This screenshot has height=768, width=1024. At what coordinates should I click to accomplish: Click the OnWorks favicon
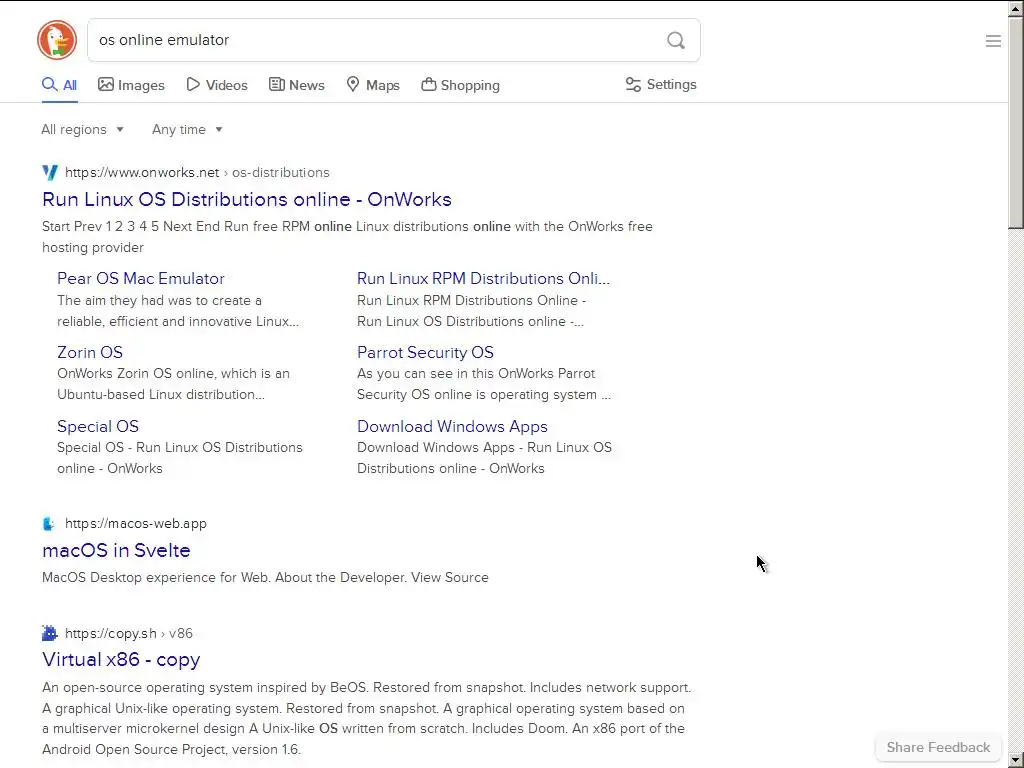(x=50, y=172)
